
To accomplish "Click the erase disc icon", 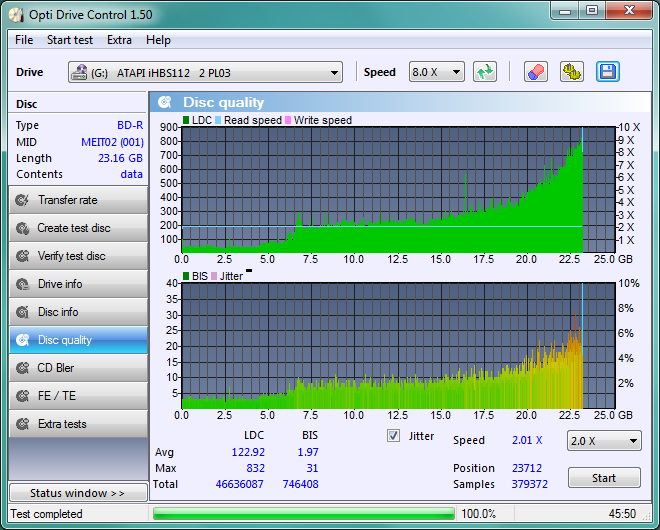I will click(536, 72).
